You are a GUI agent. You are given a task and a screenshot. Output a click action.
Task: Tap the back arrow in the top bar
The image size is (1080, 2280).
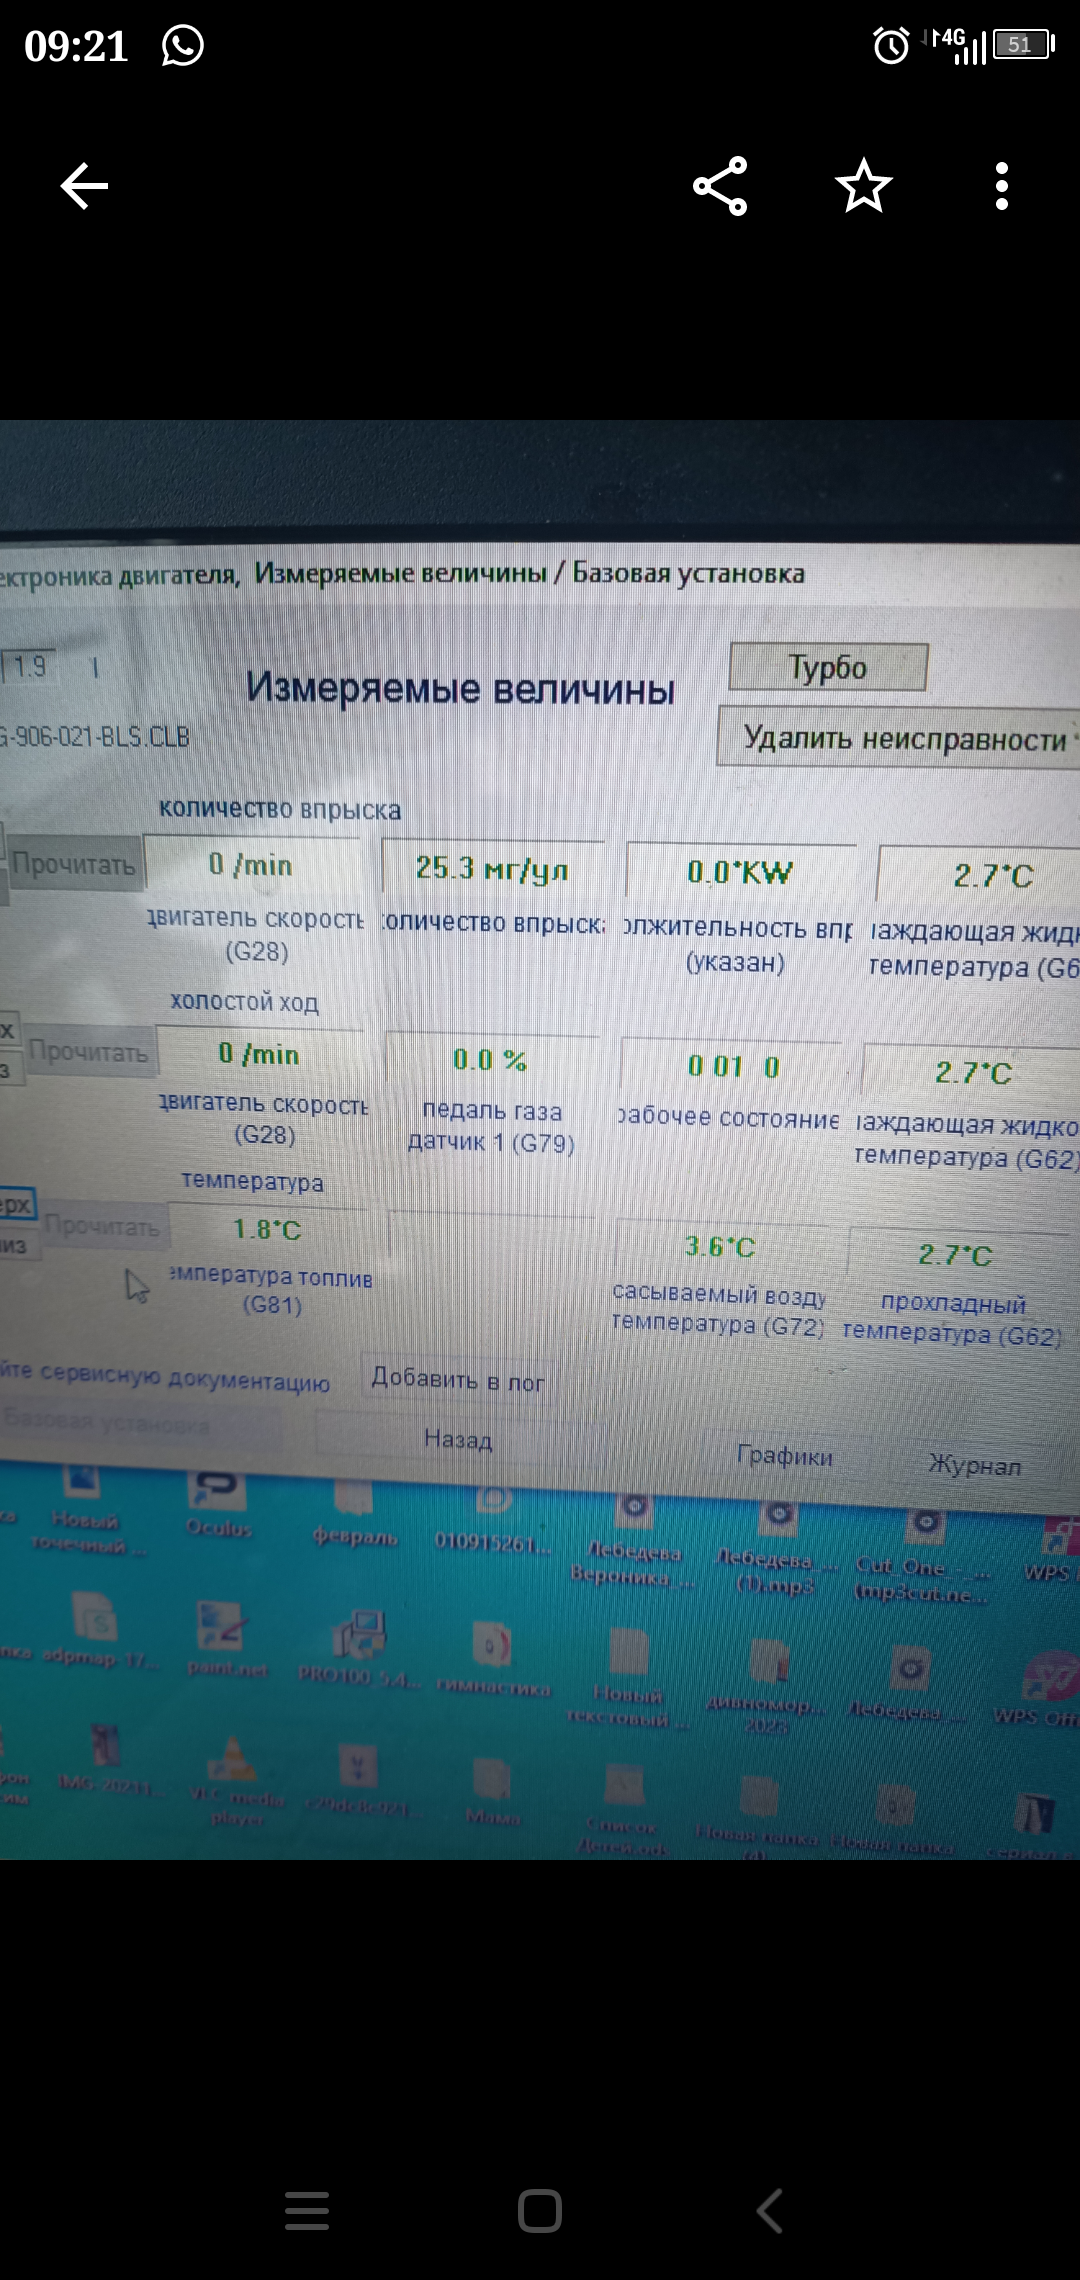(x=84, y=186)
